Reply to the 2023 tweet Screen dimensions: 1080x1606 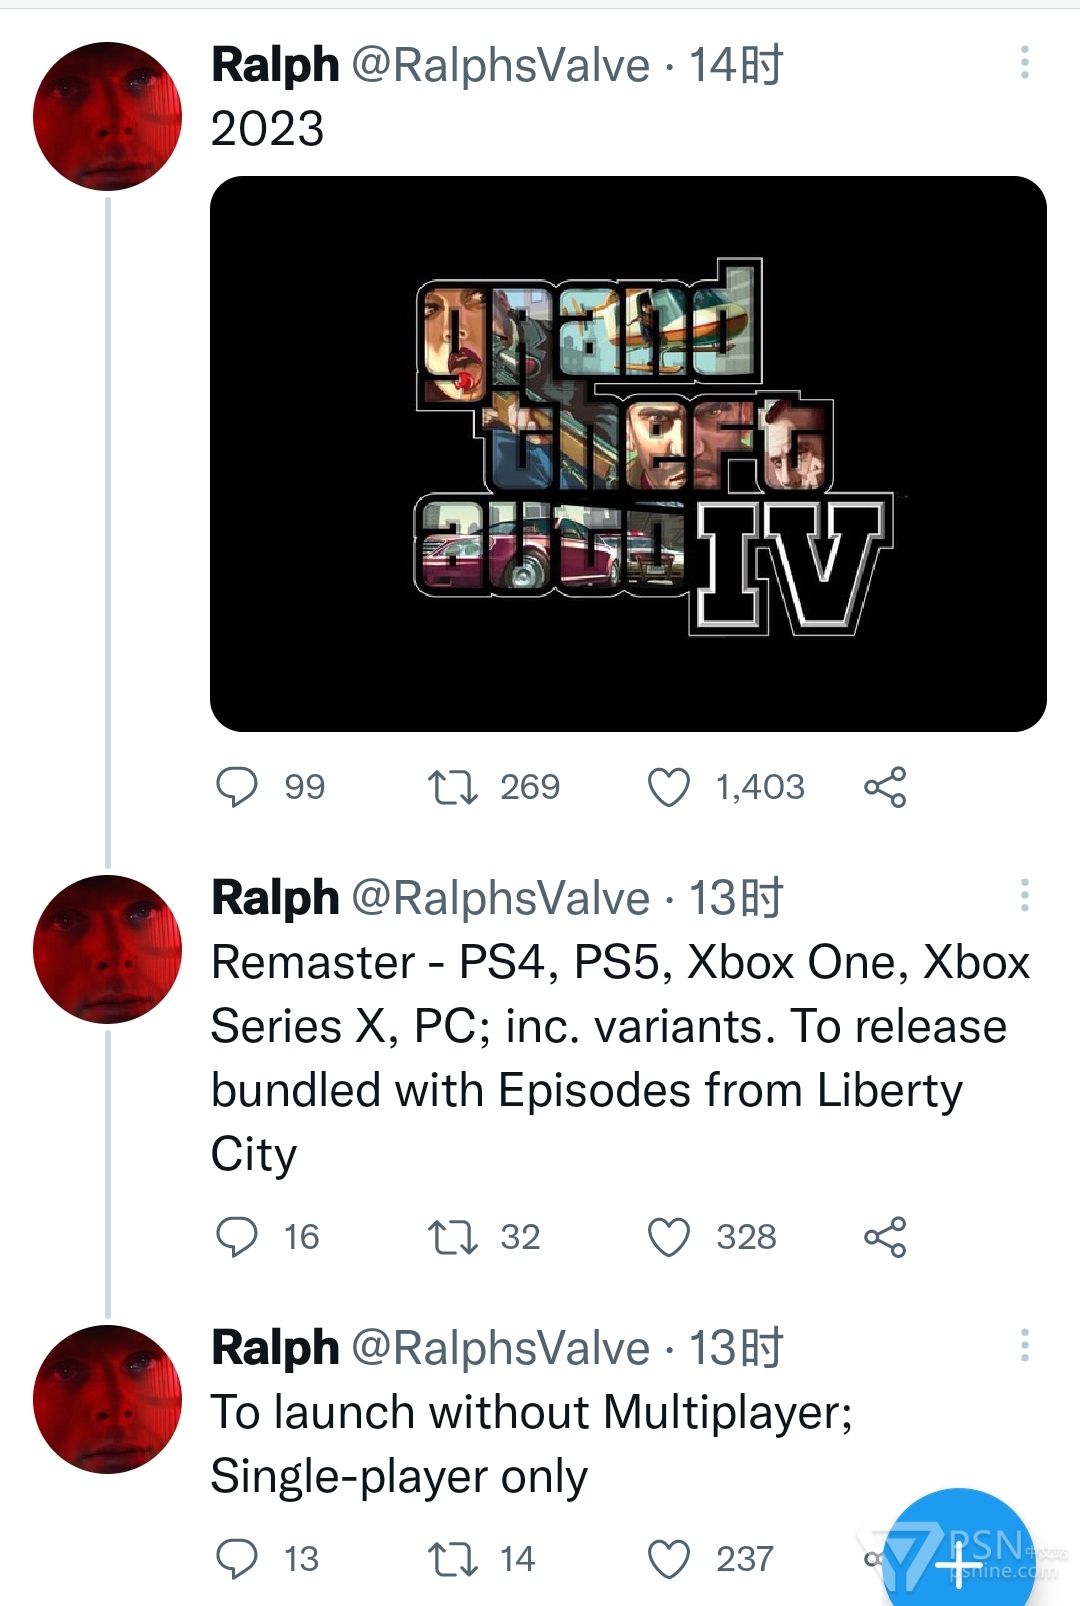[x=237, y=787]
